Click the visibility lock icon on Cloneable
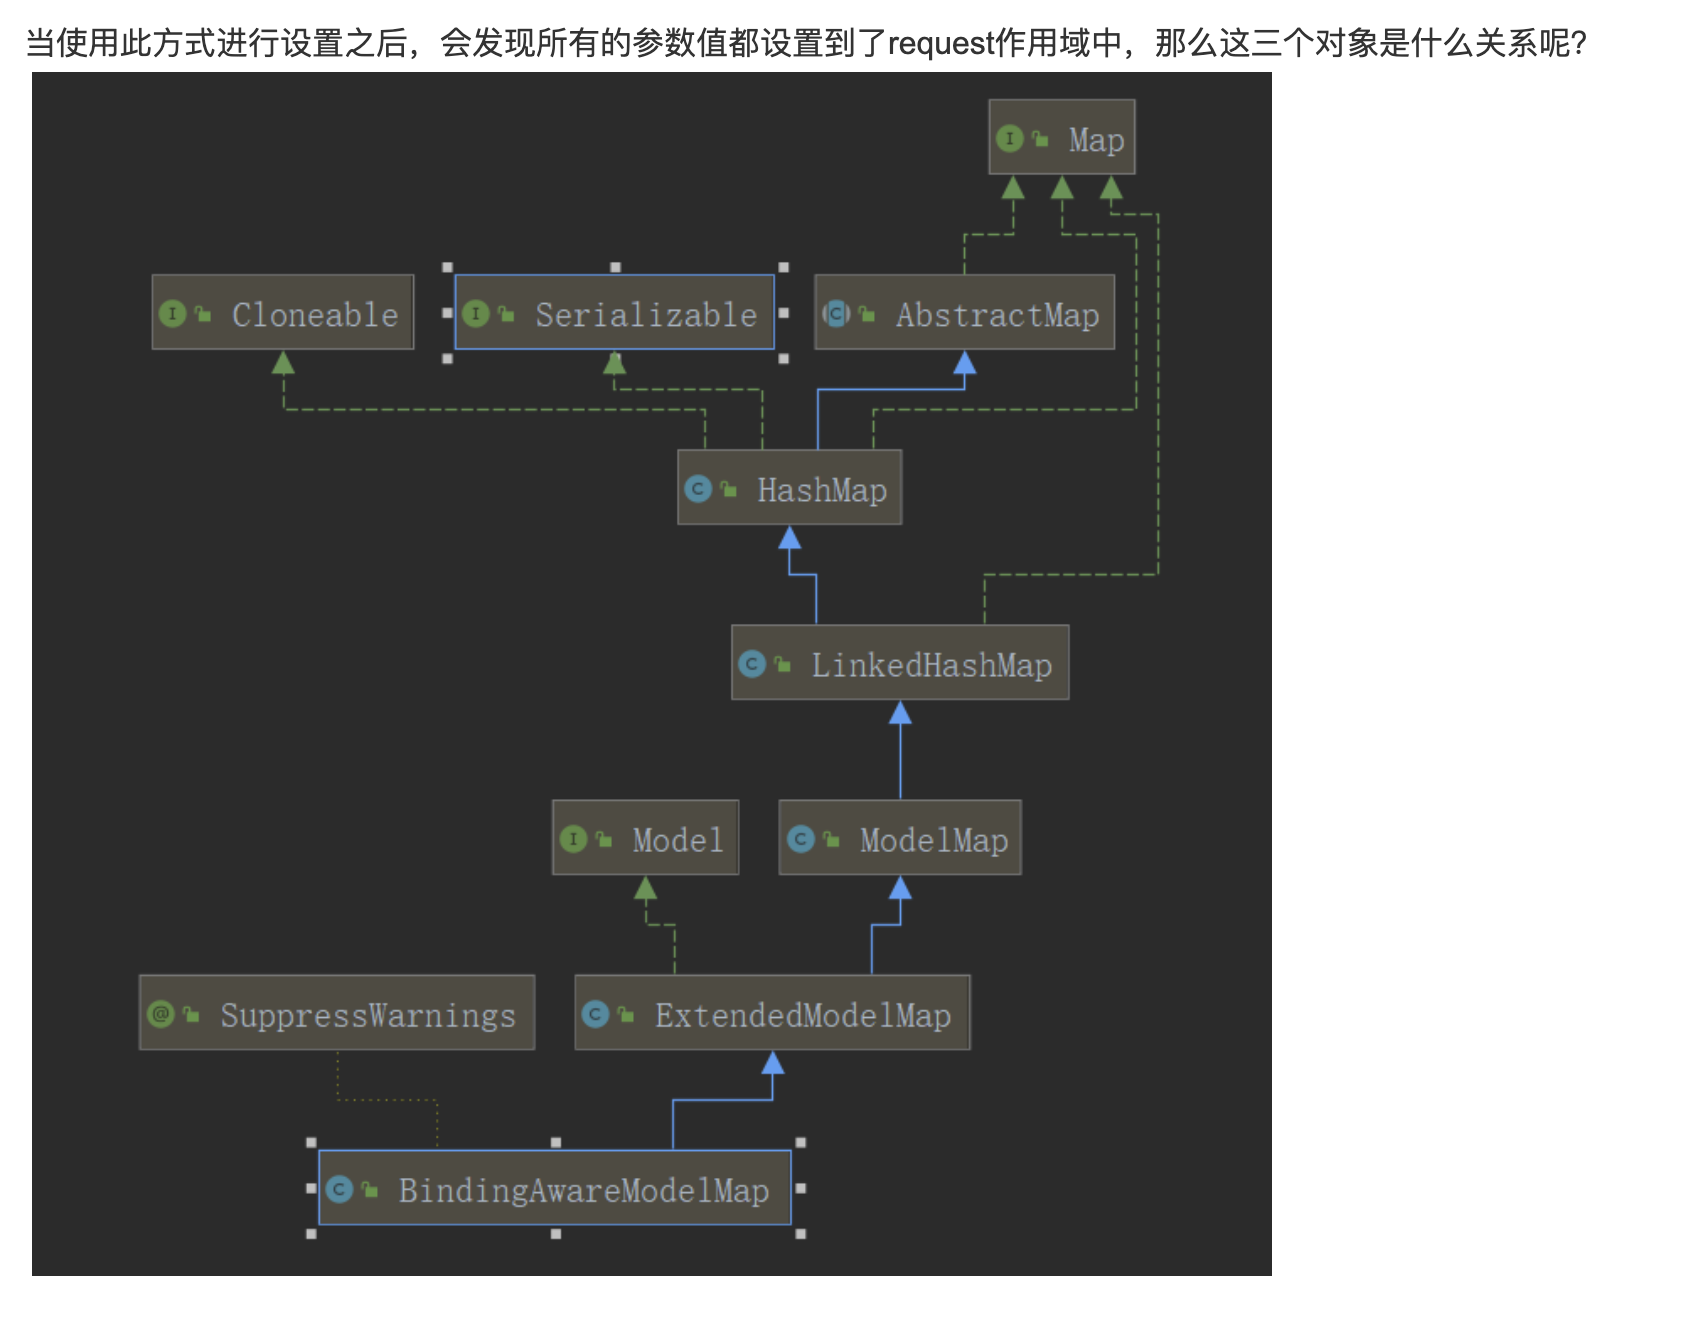1692x1338 pixels. coord(203,314)
